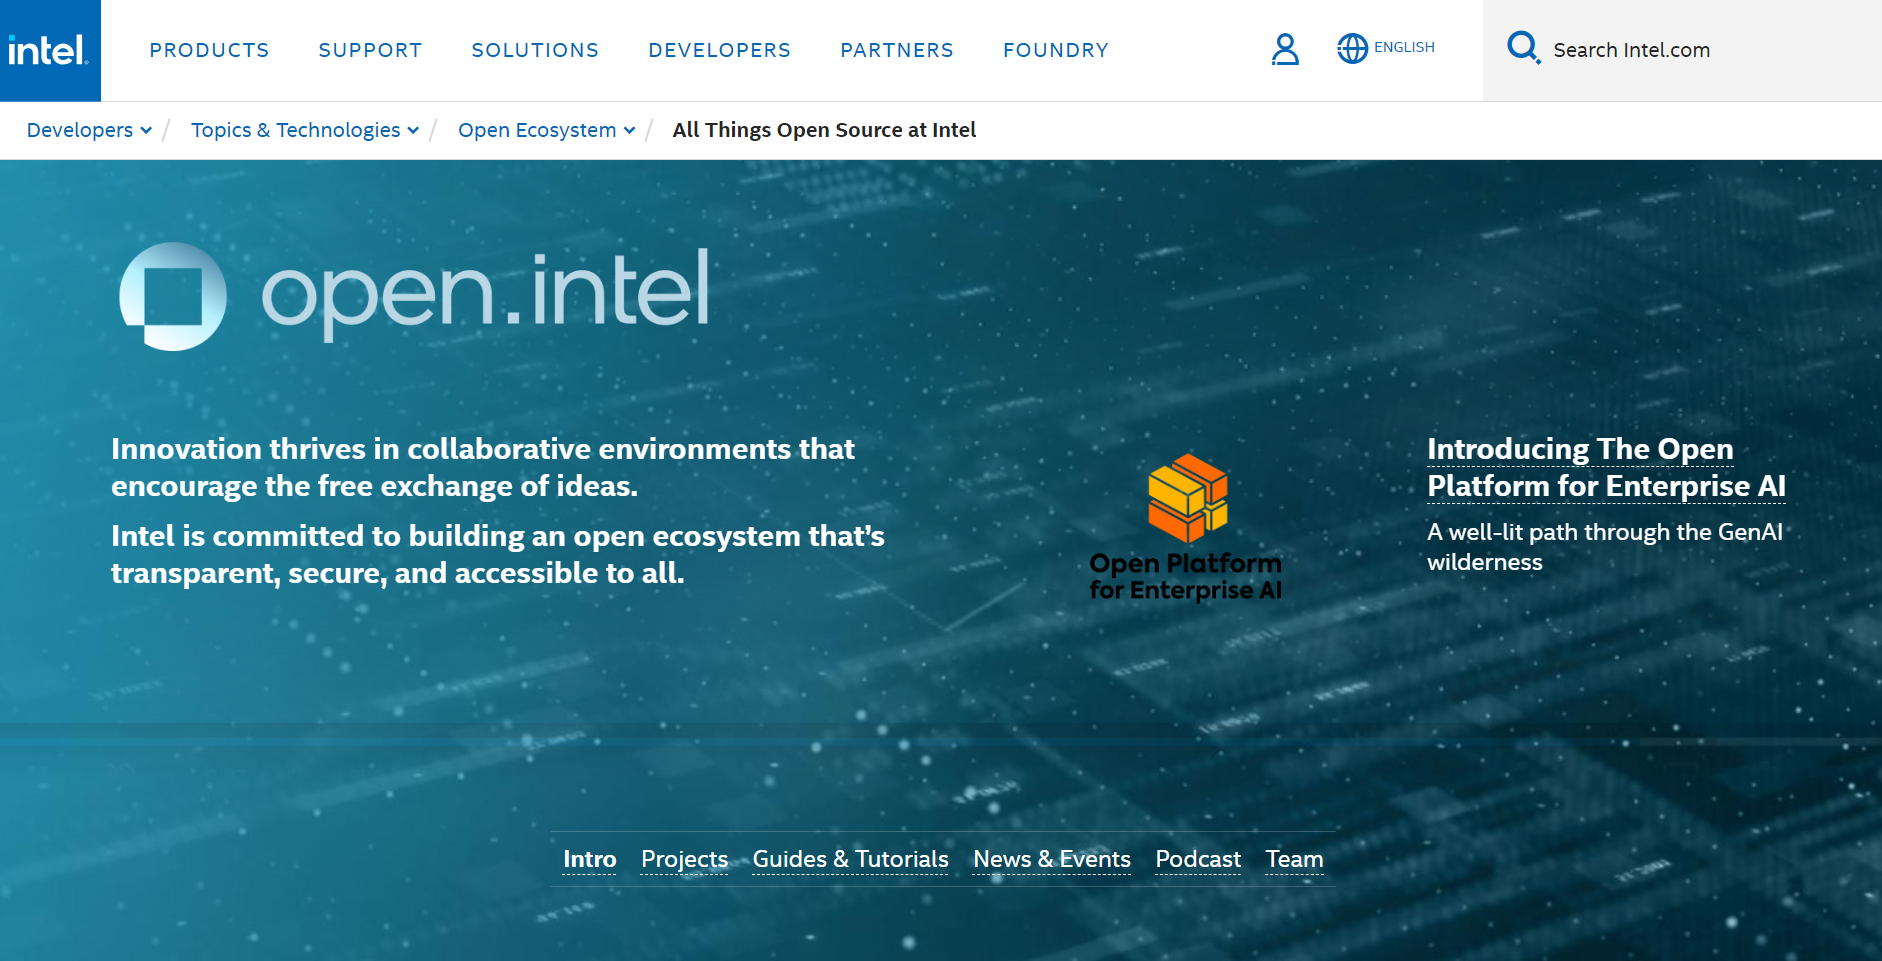The width and height of the screenshot is (1882, 961).
Task: Select the Podcast section link
Action: pyautogui.click(x=1197, y=859)
